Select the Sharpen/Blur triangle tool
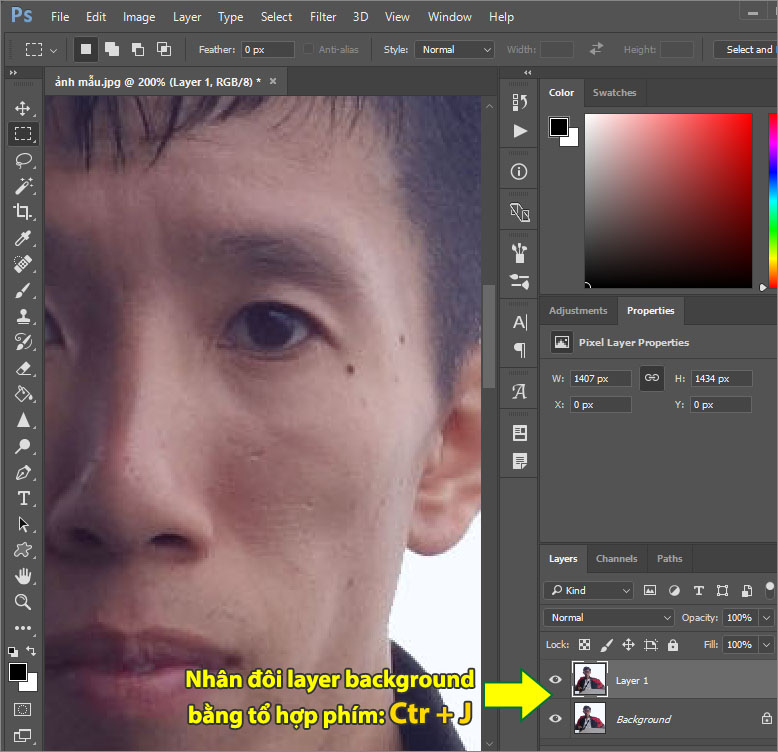The width and height of the screenshot is (778, 752). [x=22, y=421]
